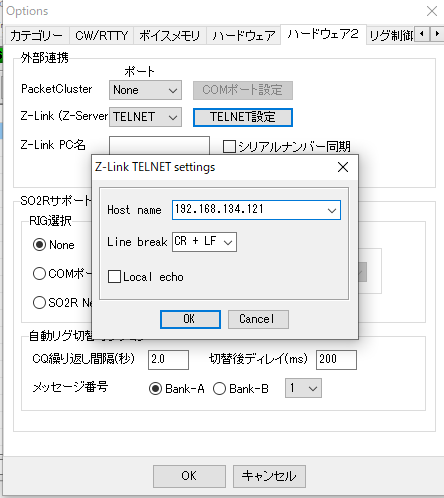The image size is (444, 498).
Task: Click the キャンセル button
Action: click(x=269, y=476)
